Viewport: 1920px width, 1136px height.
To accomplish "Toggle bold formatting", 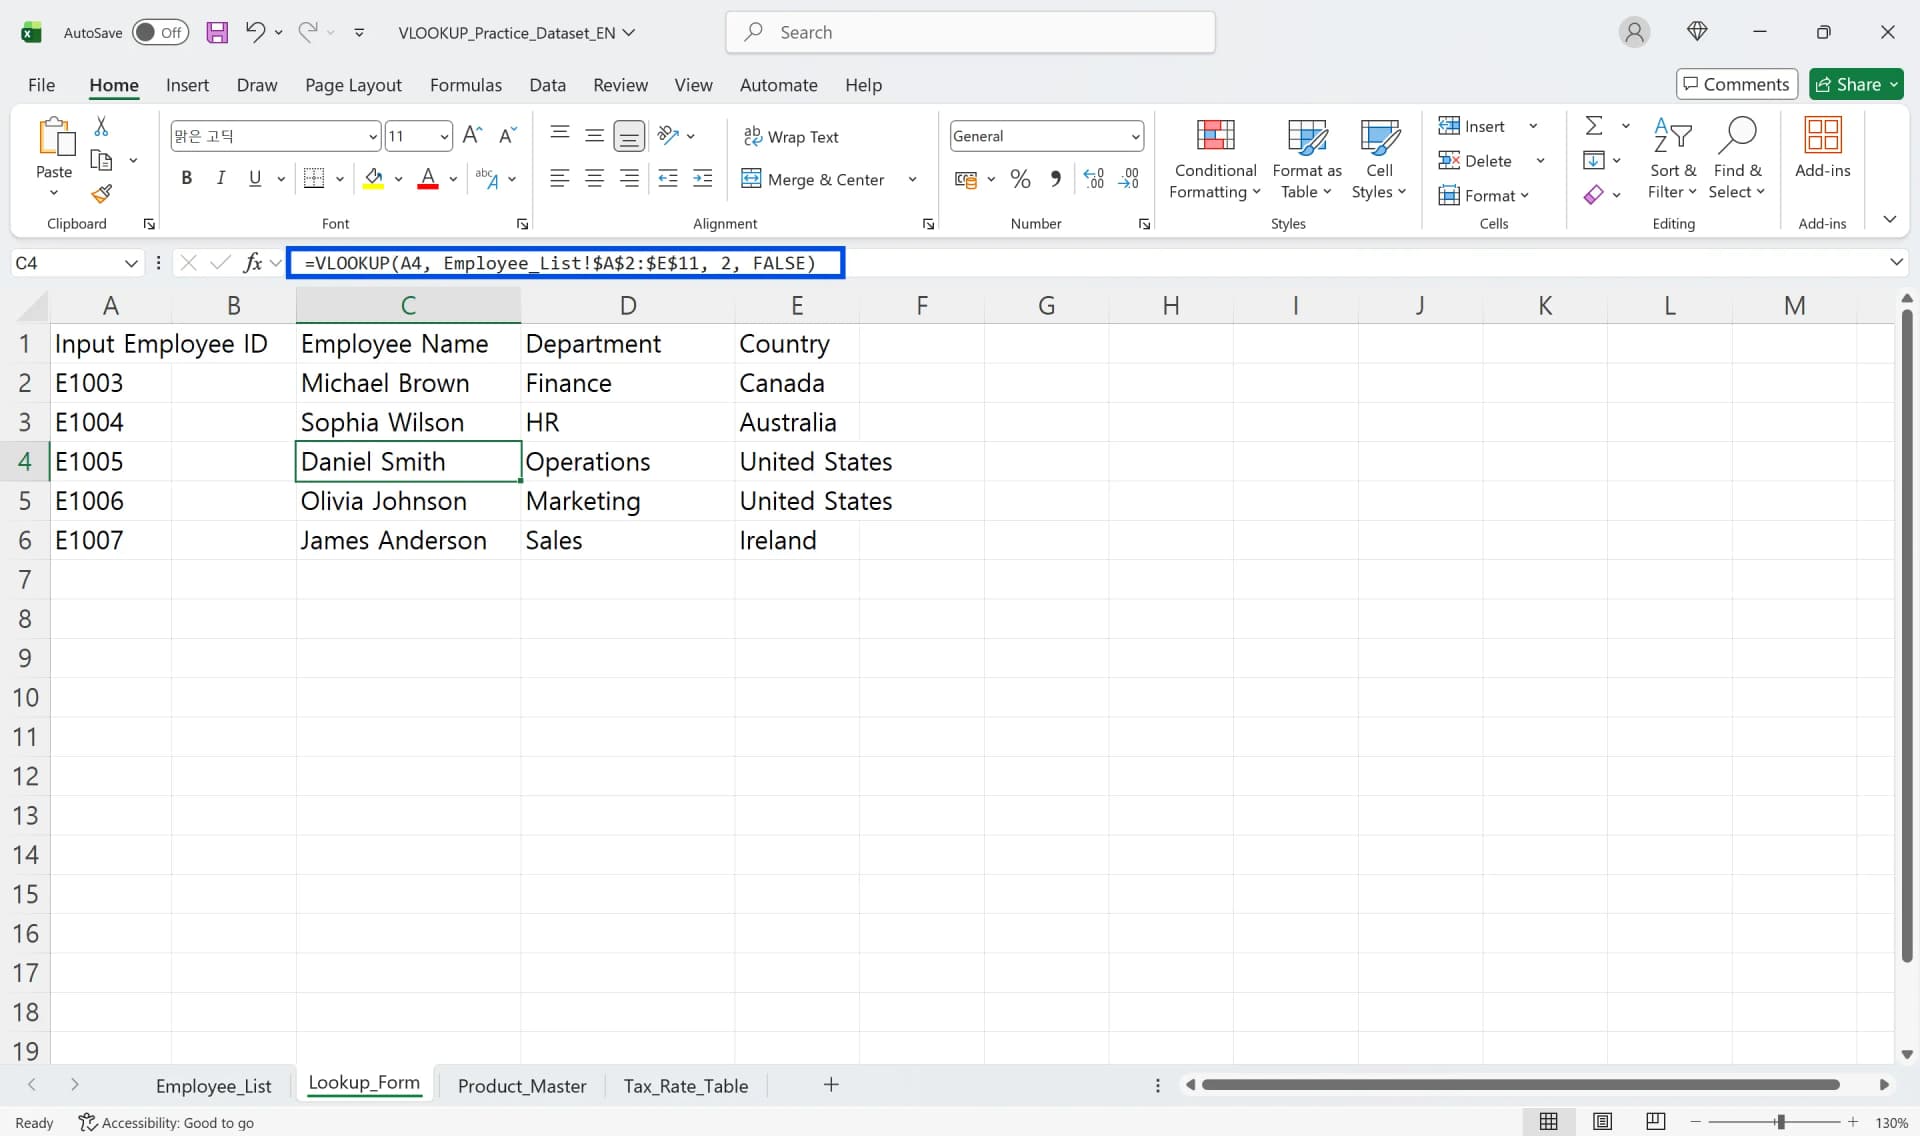I will click(186, 178).
